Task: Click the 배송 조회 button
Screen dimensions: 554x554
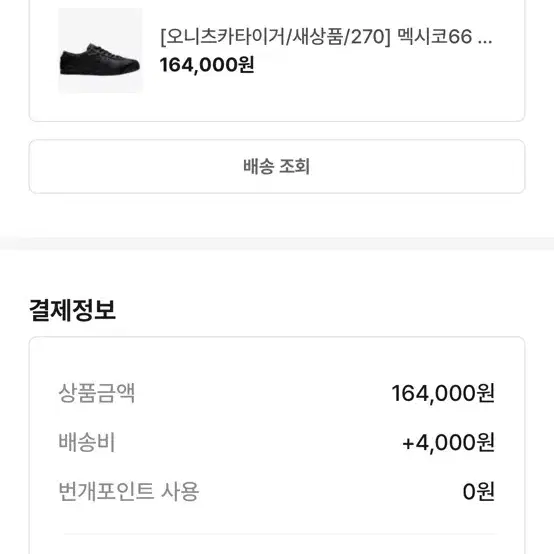Action: [x=277, y=166]
